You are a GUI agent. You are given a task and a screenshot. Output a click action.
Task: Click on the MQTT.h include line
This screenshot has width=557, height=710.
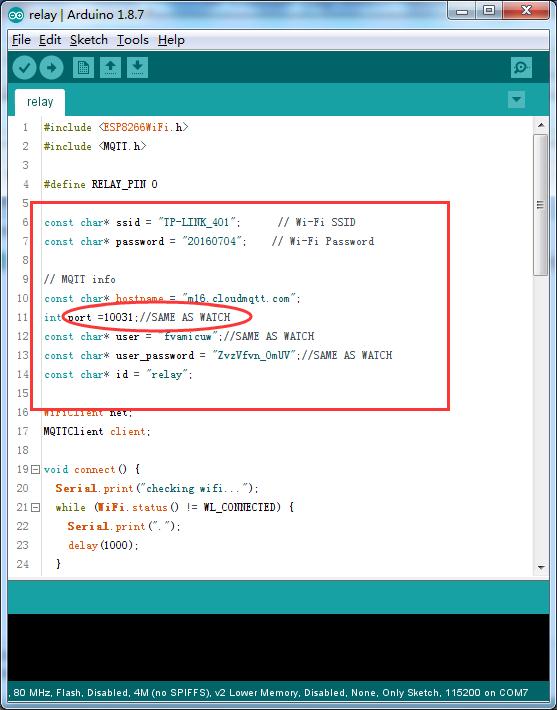pos(95,146)
